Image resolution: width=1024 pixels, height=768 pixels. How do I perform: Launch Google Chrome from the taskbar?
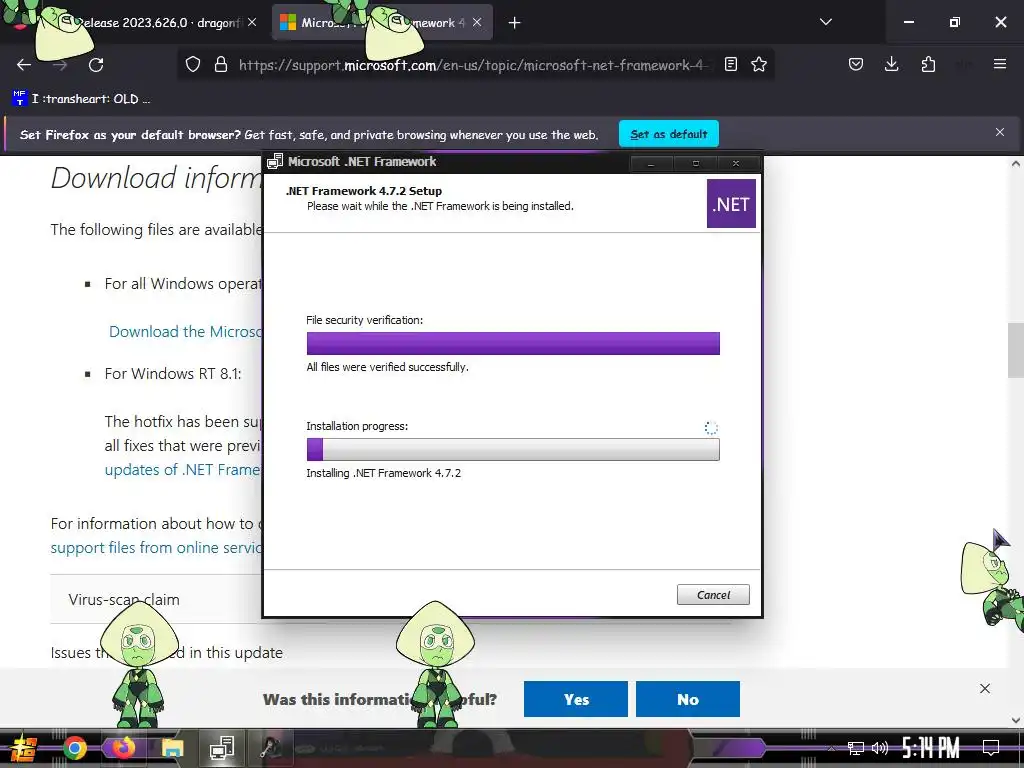[x=74, y=748]
